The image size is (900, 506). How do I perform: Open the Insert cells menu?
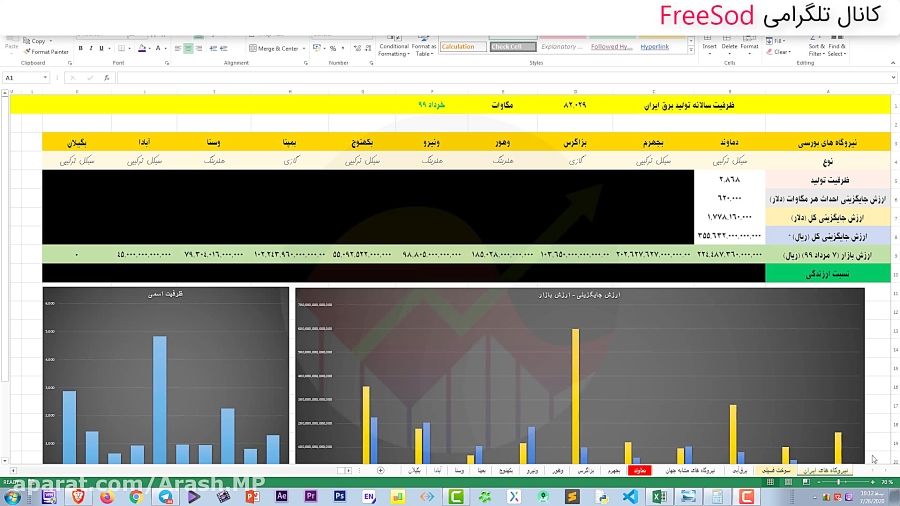(x=709, y=46)
